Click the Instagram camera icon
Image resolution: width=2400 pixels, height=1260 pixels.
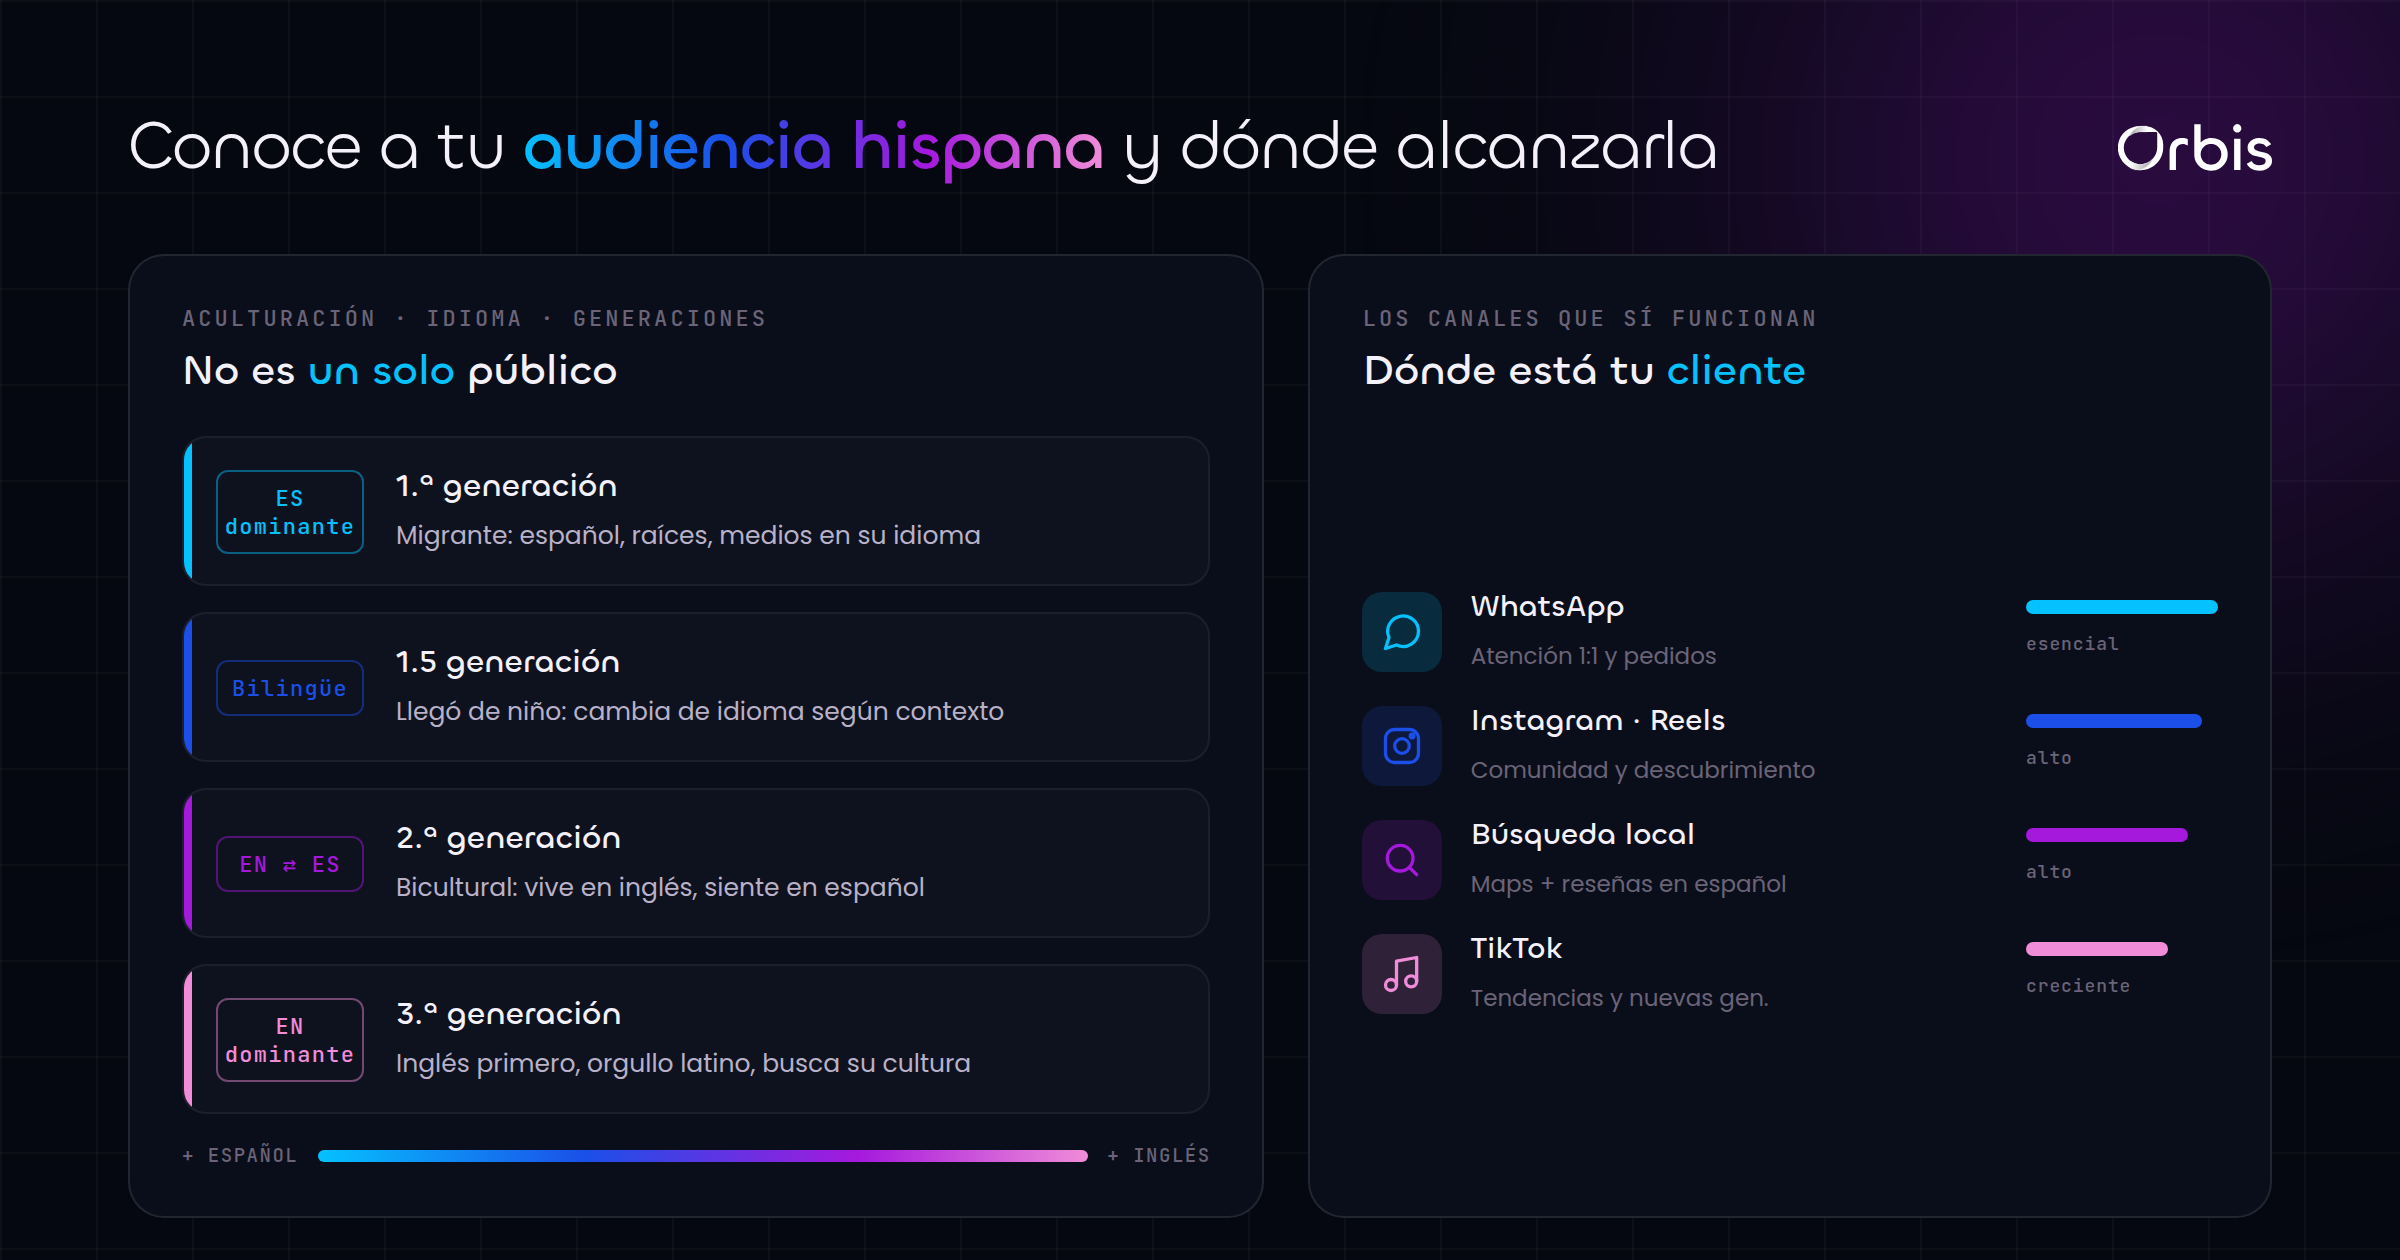1402,746
